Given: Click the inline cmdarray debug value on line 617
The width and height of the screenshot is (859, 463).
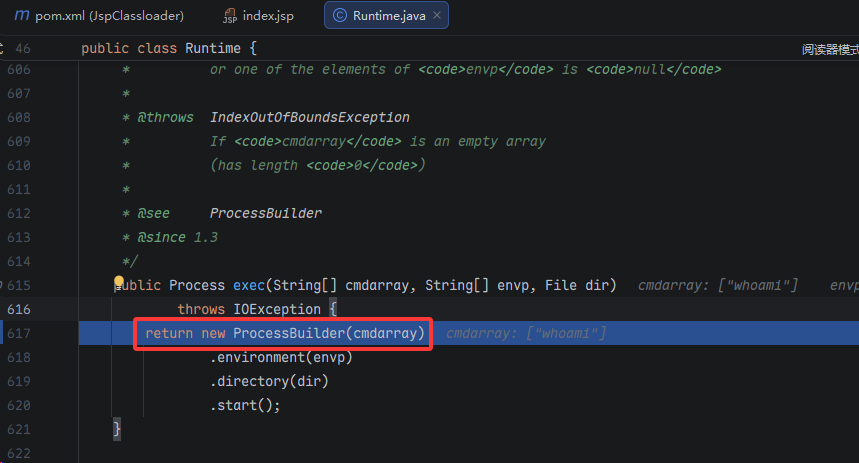Looking at the screenshot, I should (x=526, y=333).
